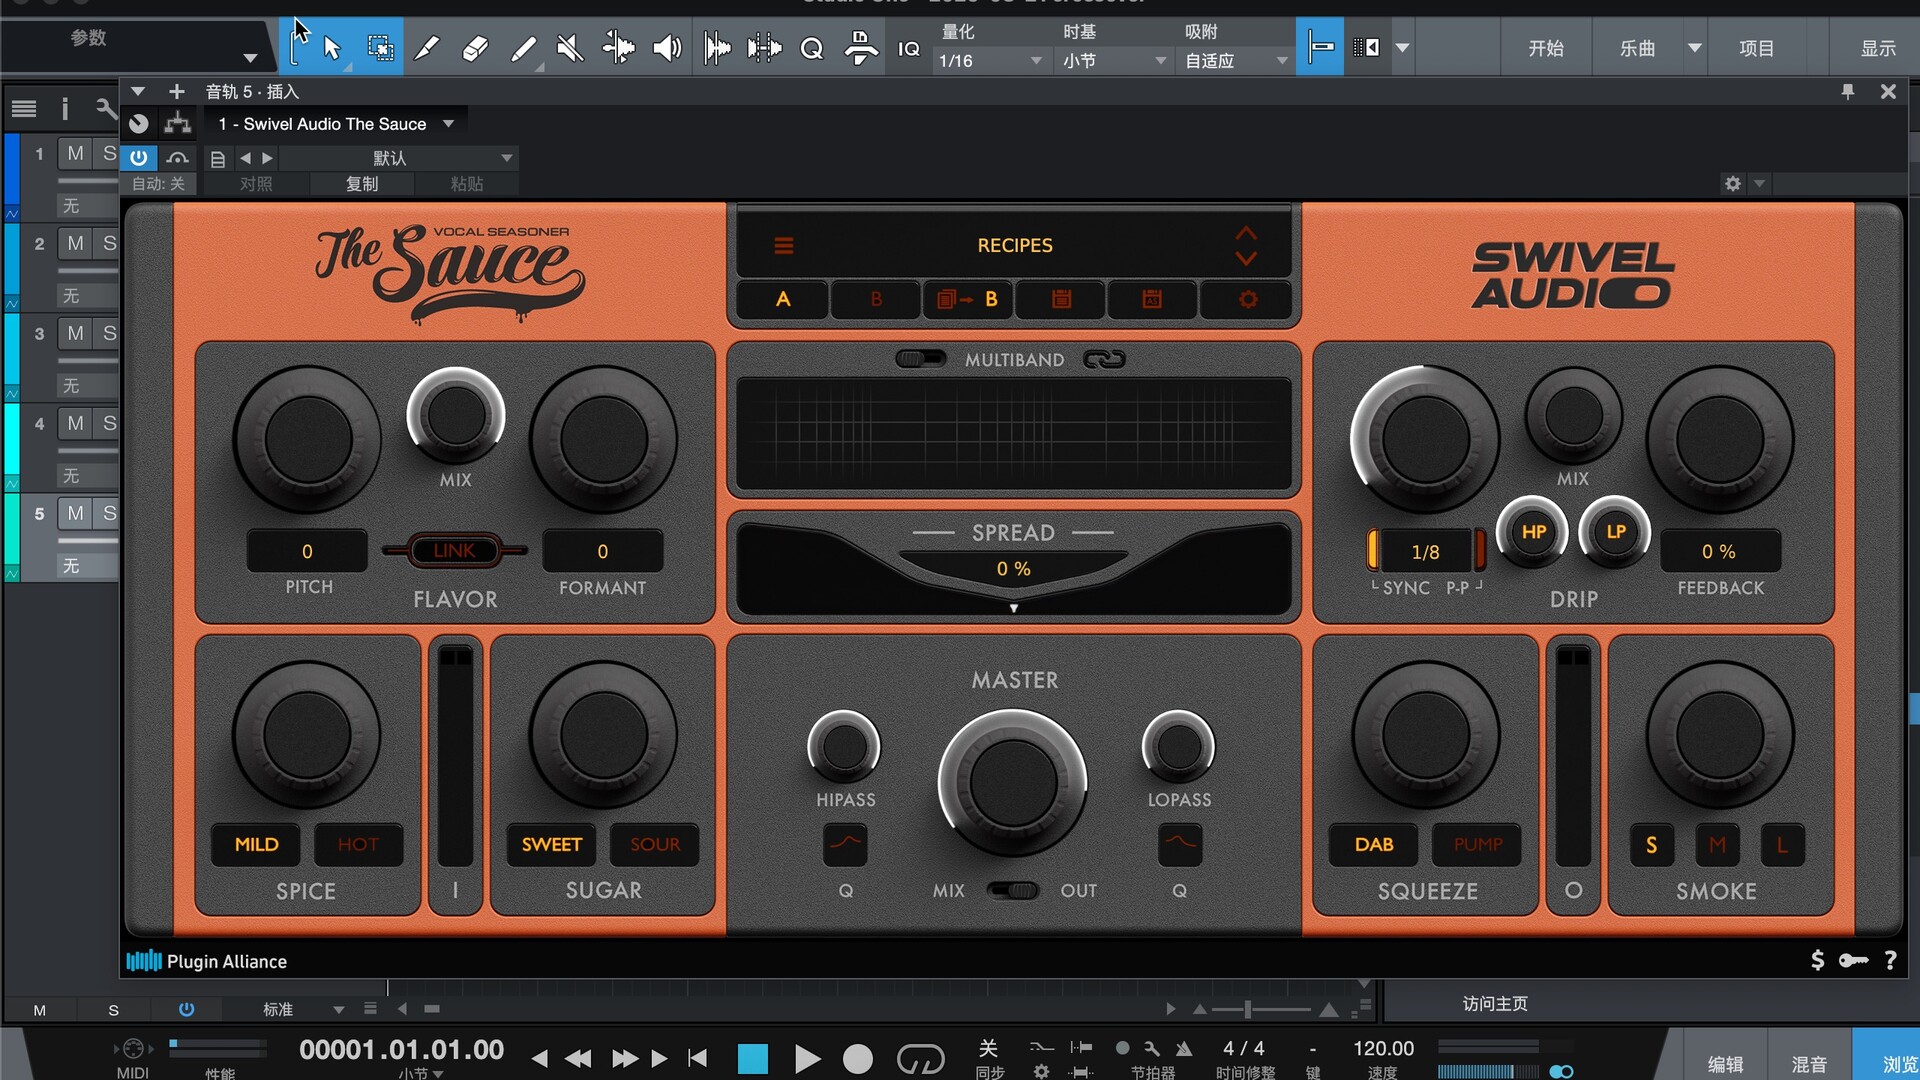The image size is (1920, 1080).
Task: Select the SOUR sugar mode
Action: coord(655,844)
